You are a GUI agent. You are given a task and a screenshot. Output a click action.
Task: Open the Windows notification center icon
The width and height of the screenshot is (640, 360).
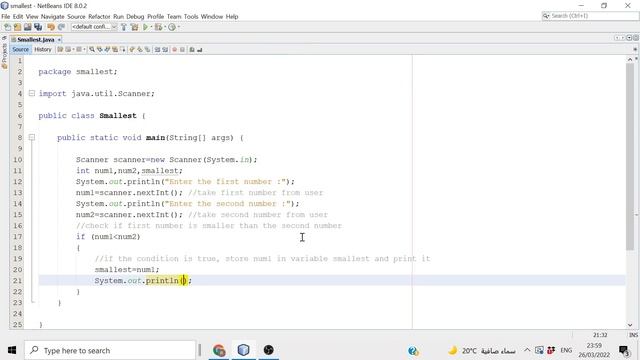click(x=624, y=350)
